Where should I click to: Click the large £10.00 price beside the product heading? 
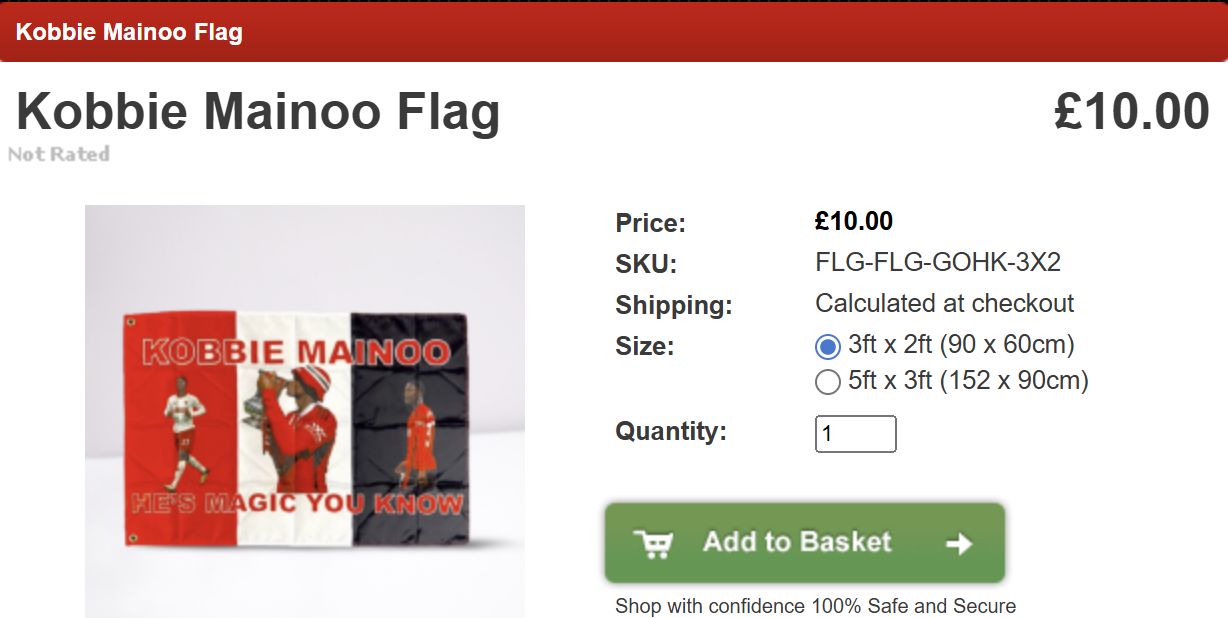coord(1132,111)
